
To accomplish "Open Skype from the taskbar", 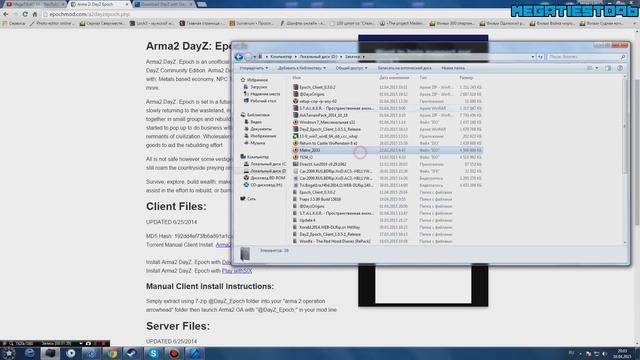I will point(153,353).
